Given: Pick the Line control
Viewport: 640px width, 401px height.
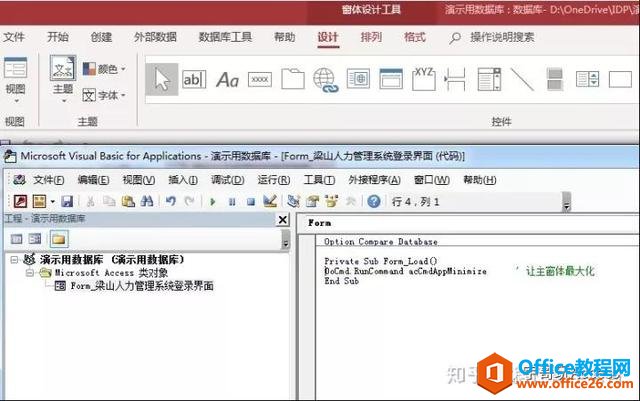Looking at the screenshot, I should point(522,79).
